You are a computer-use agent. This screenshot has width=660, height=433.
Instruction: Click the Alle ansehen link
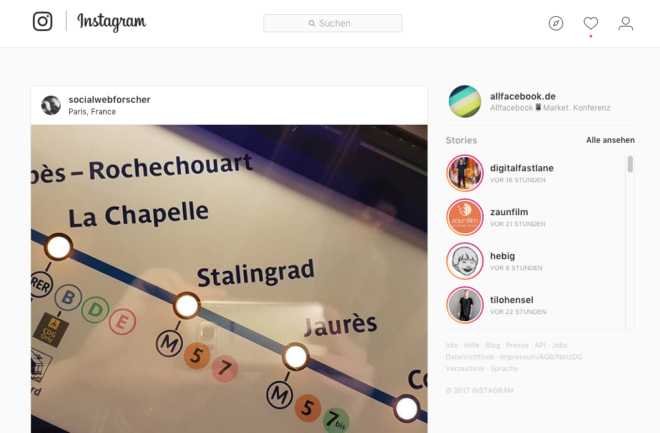coord(610,140)
